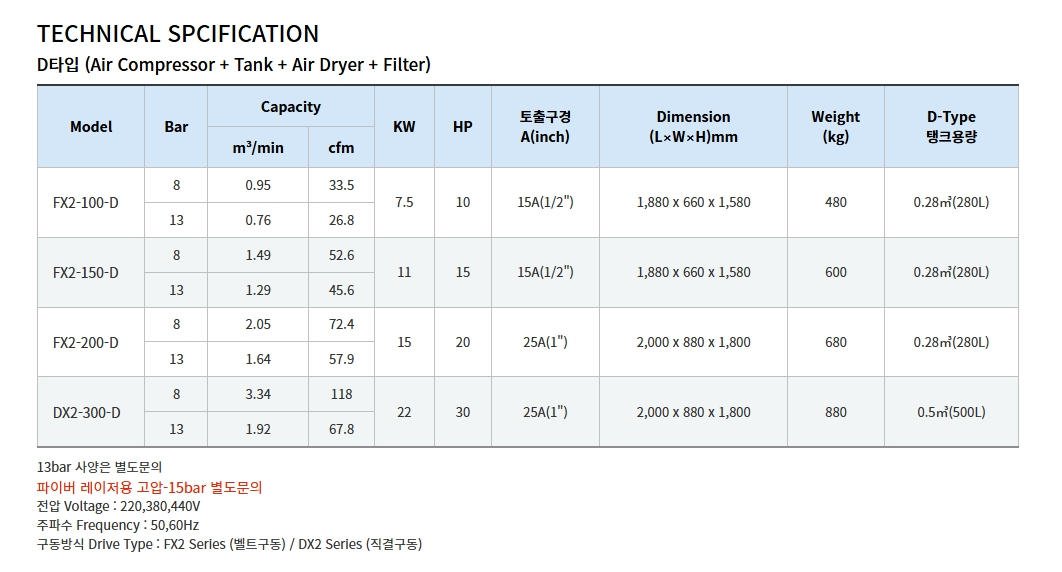The image size is (1062, 572).
Task: Click the 0.5㎥(500L) tank capacity cell
Action: coord(951,412)
